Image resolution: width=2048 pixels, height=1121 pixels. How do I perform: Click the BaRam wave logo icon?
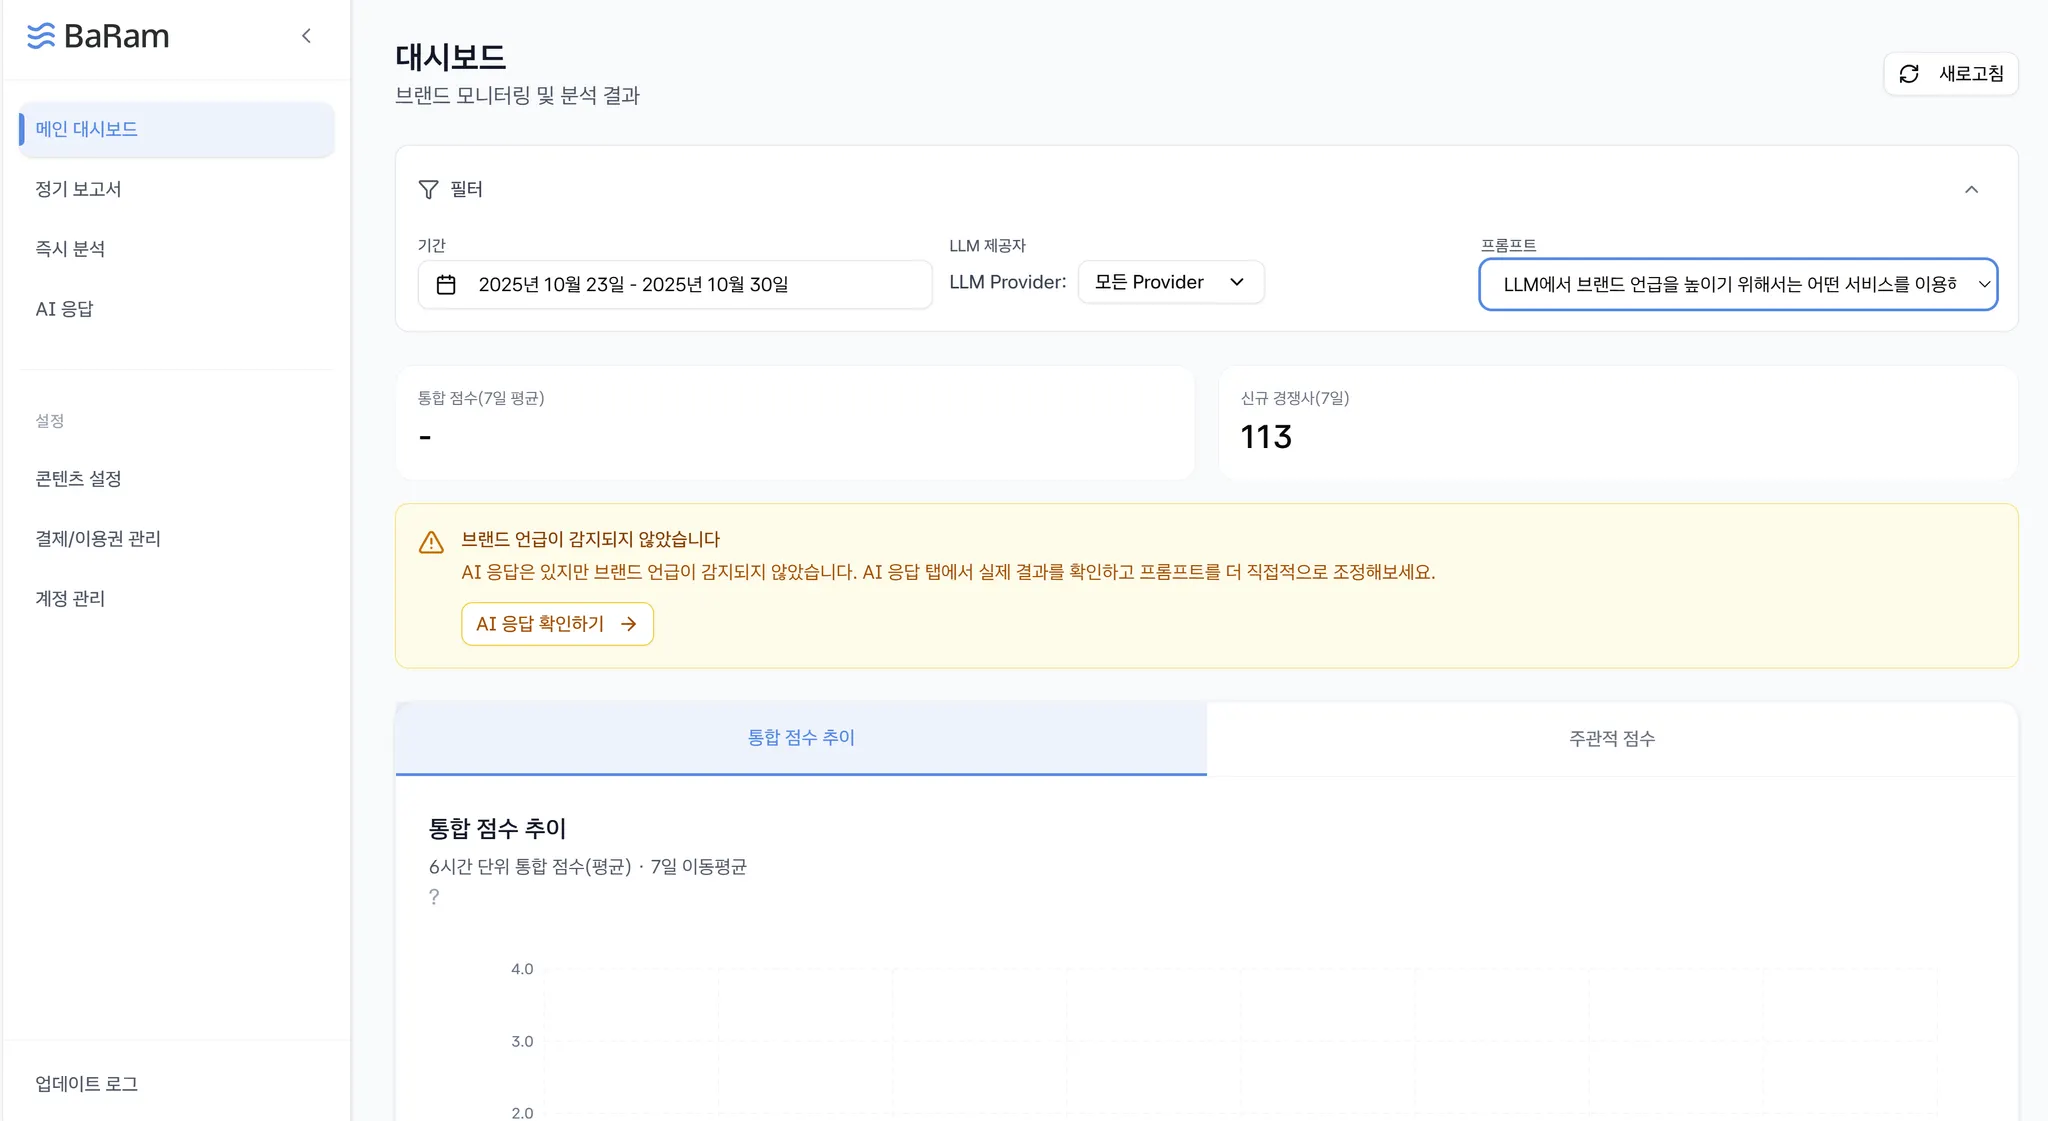coord(41,36)
